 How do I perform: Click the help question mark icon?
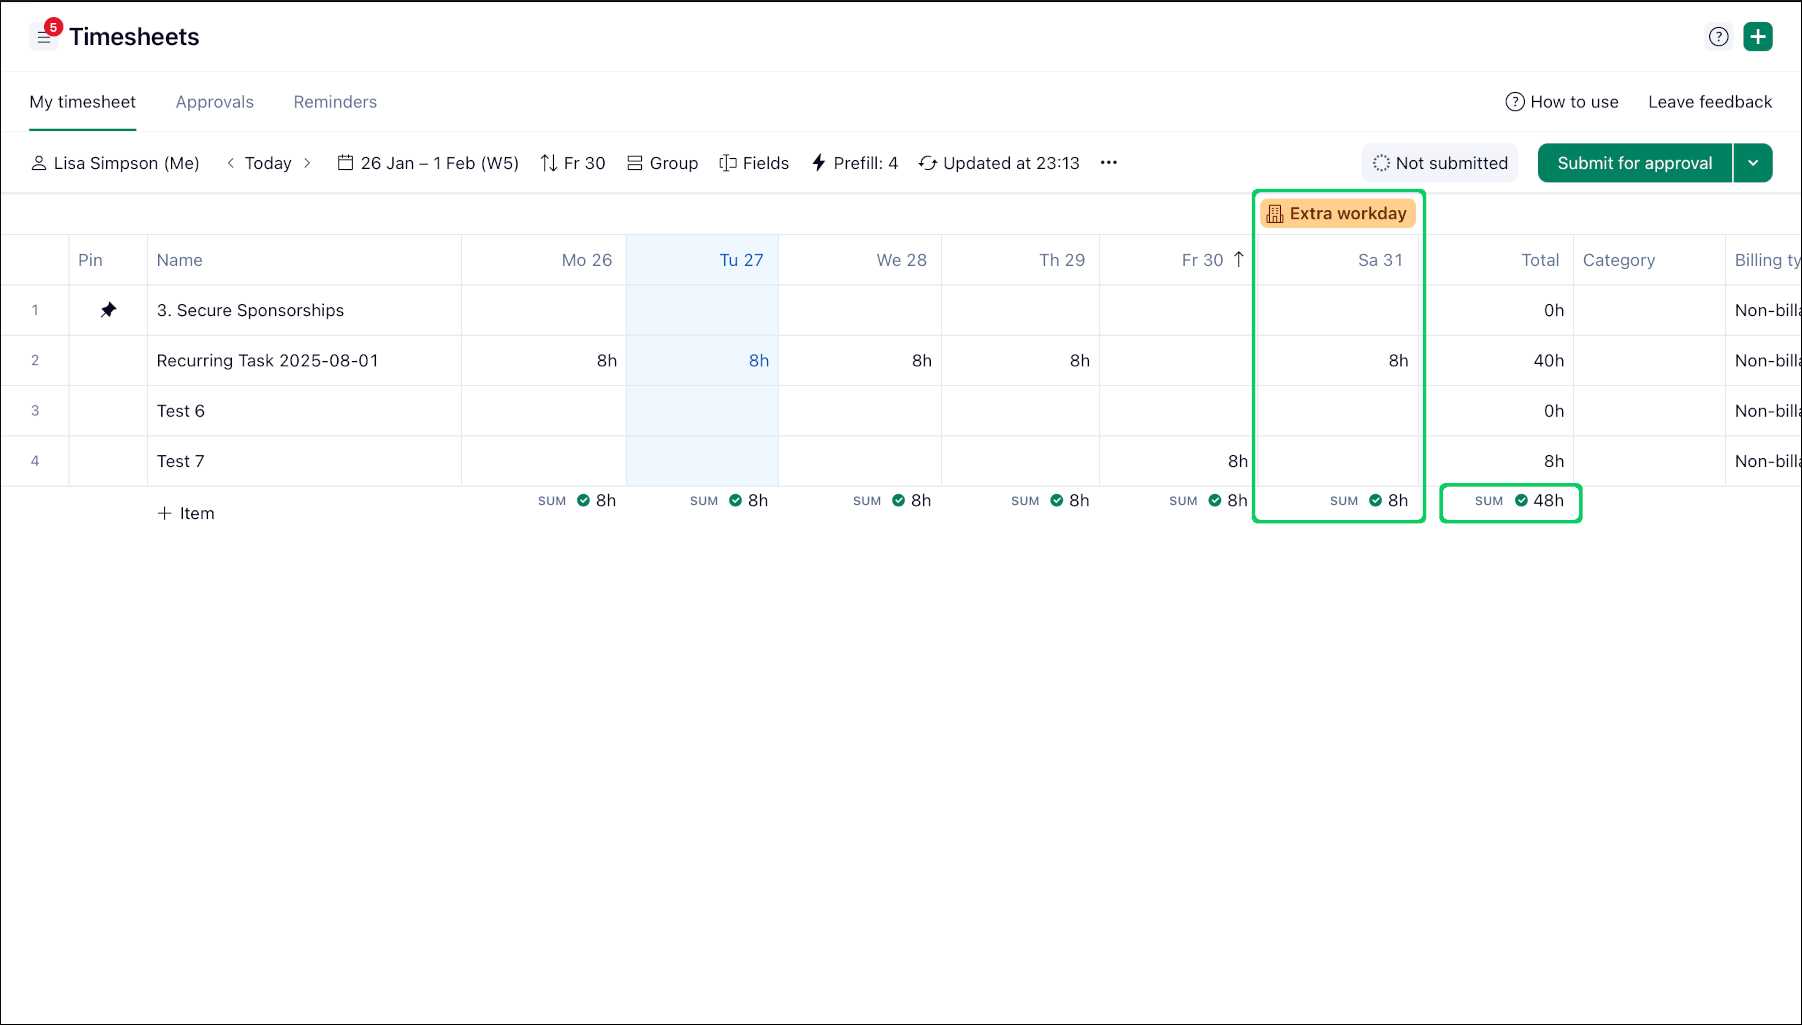pyautogui.click(x=1718, y=37)
